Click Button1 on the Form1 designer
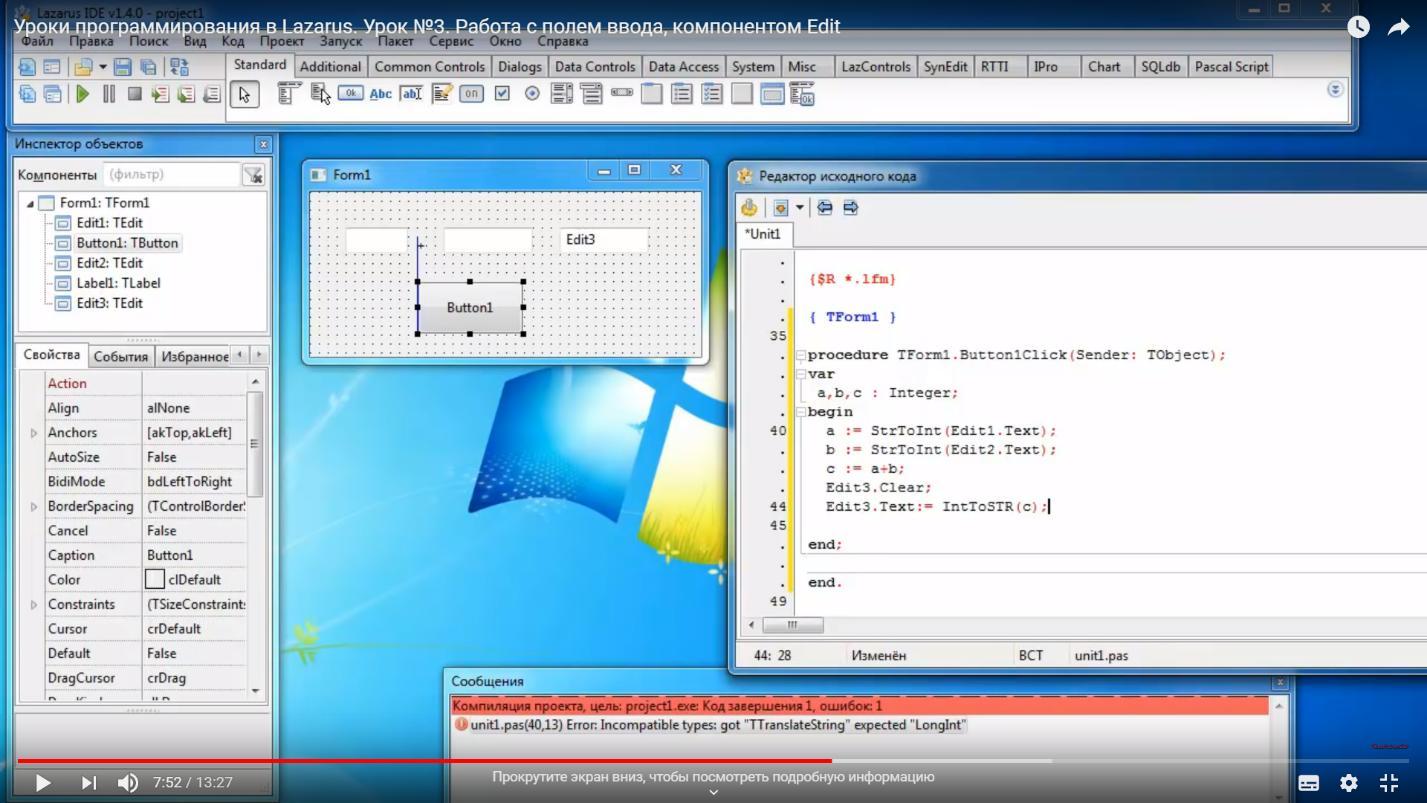The width and height of the screenshot is (1427, 803). coord(470,308)
